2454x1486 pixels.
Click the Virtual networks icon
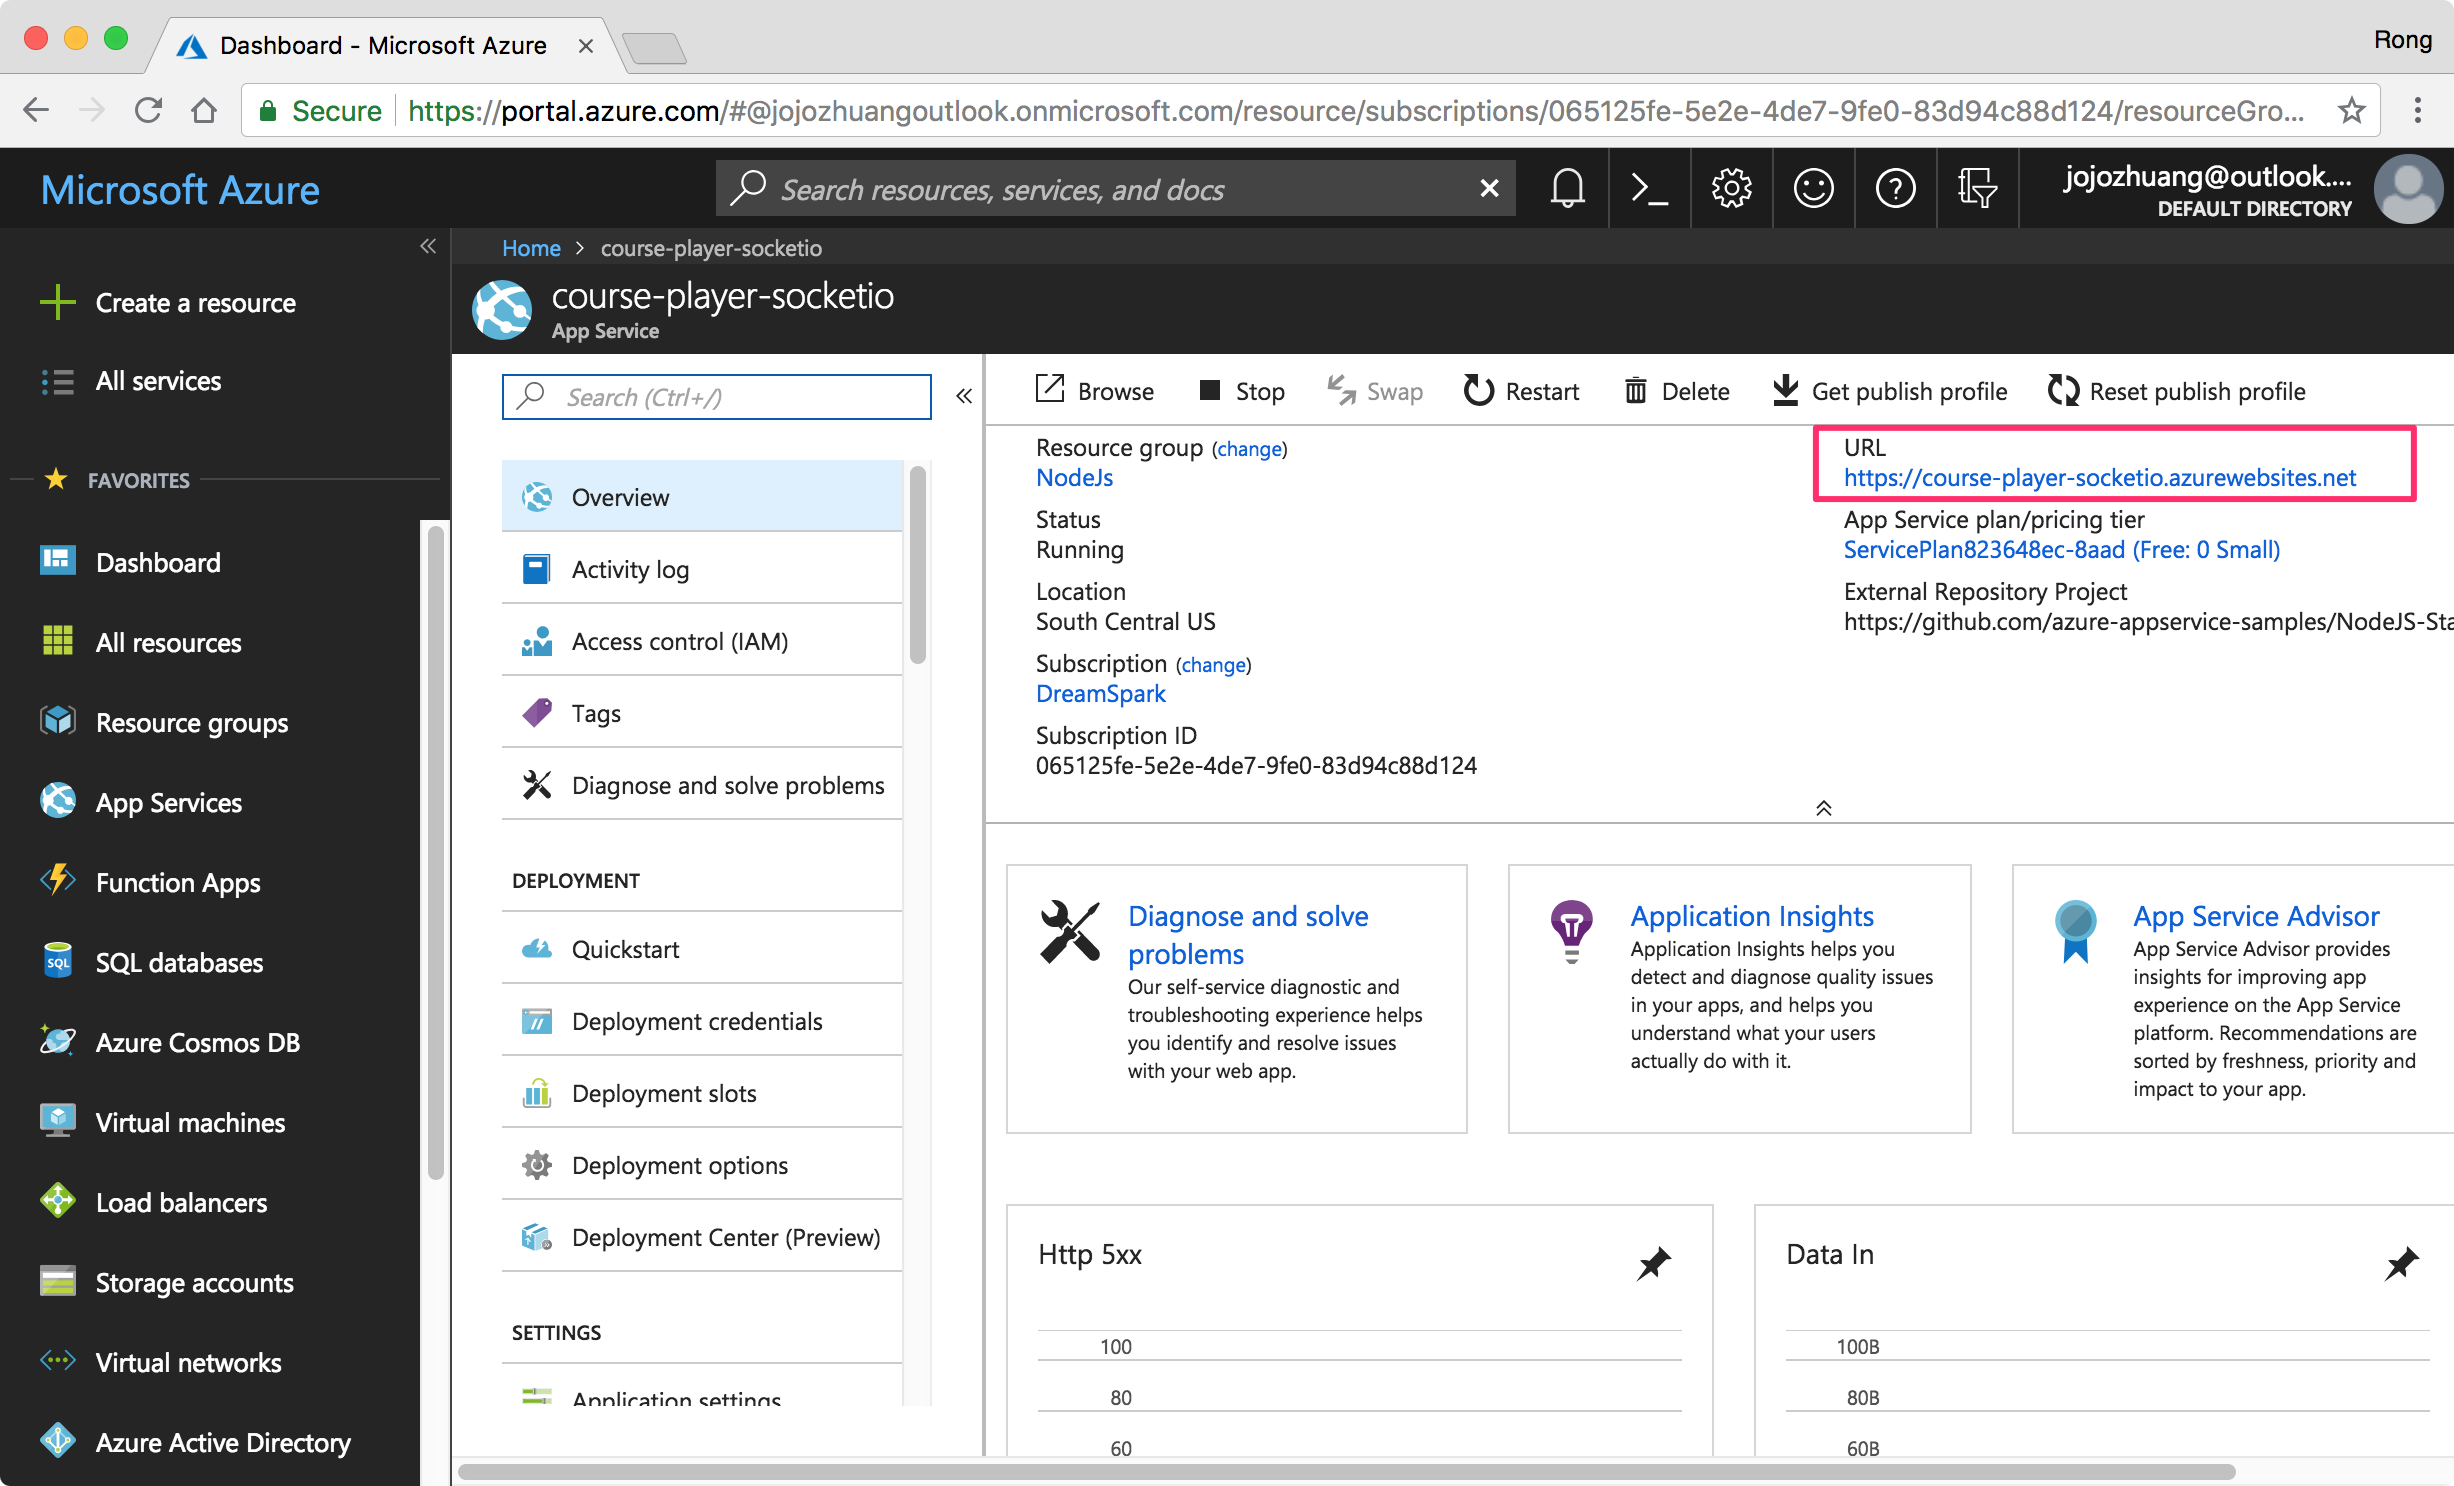[58, 1361]
